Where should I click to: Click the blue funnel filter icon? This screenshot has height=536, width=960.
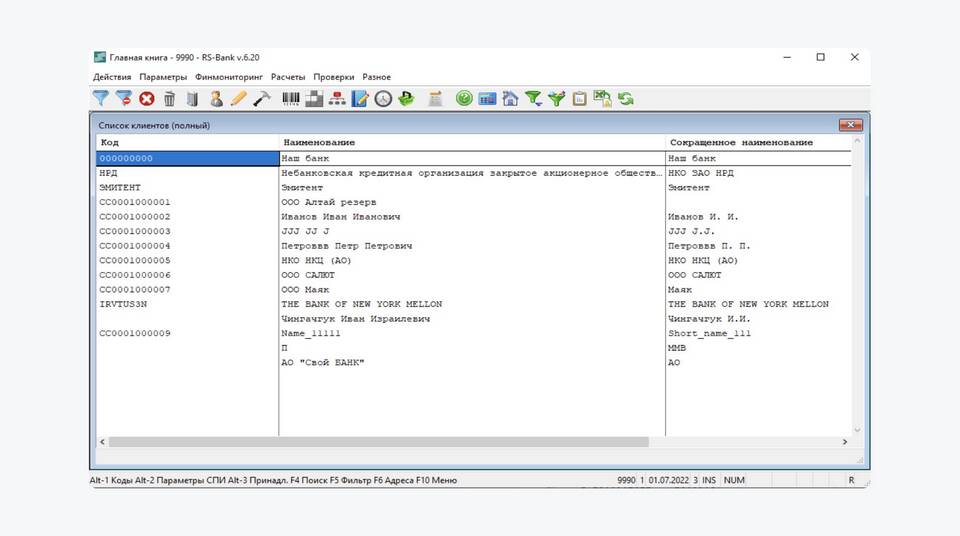tap(100, 98)
